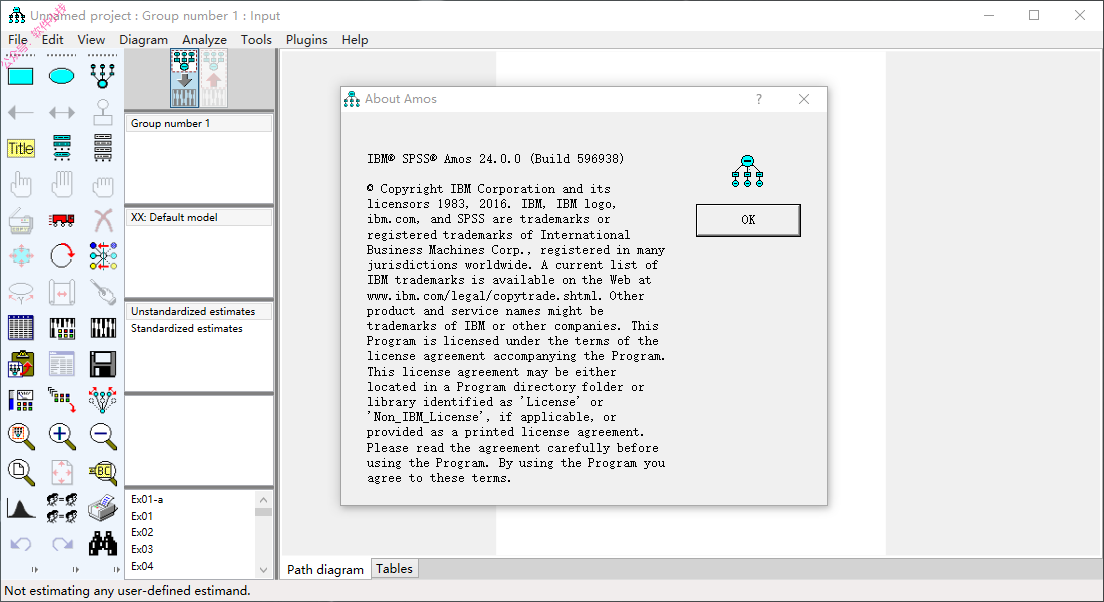Image resolution: width=1104 pixels, height=602 pixels.
Task: Choose the double-headed covariance arrow tool
Action: 61,112
